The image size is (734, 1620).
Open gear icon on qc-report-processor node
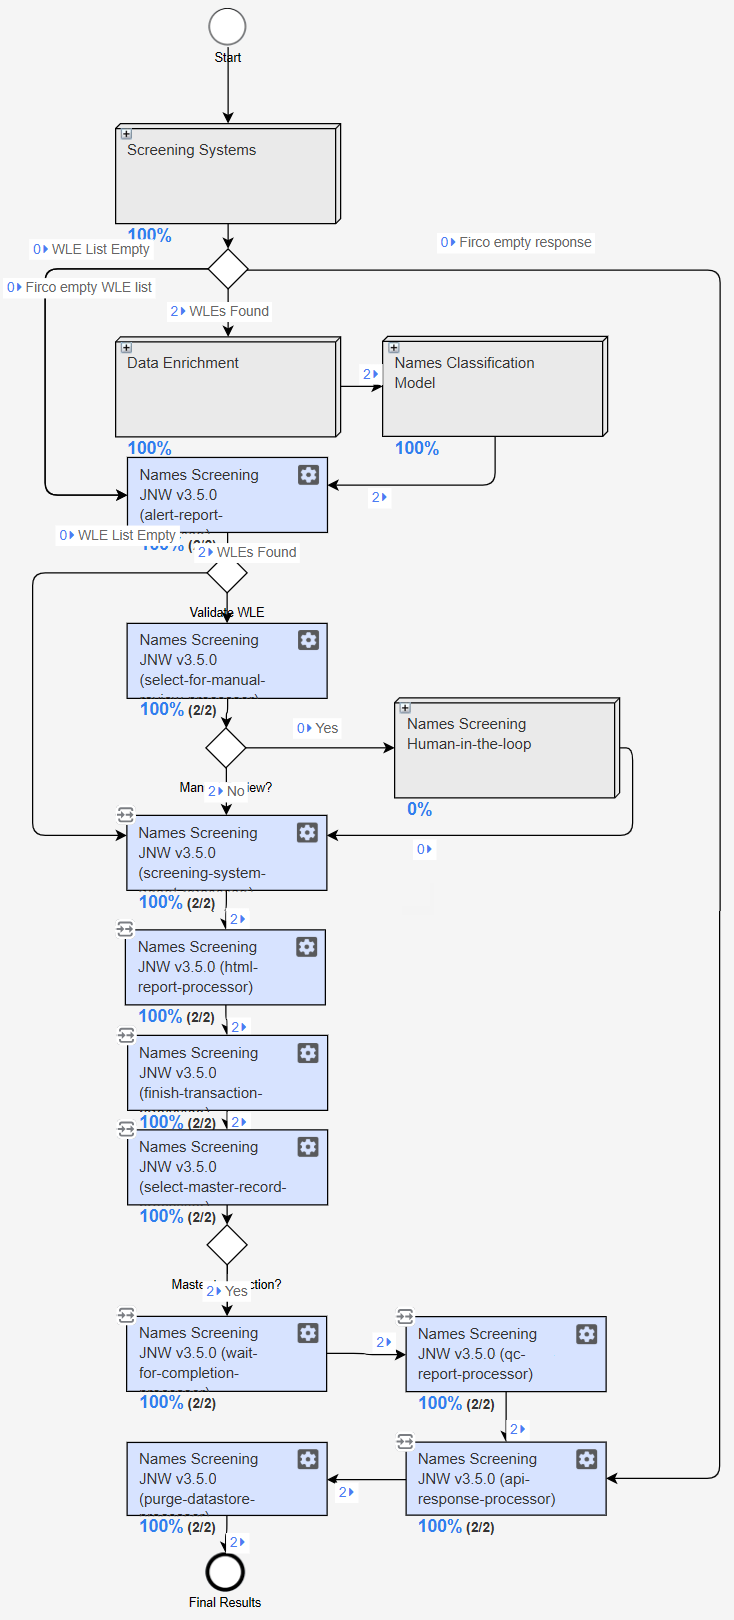point(586,1334)
